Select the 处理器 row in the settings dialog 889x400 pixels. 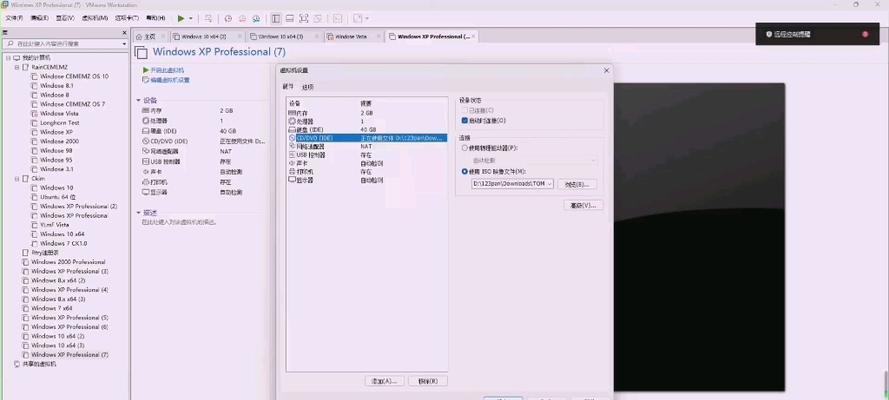[x=367, y=121]
